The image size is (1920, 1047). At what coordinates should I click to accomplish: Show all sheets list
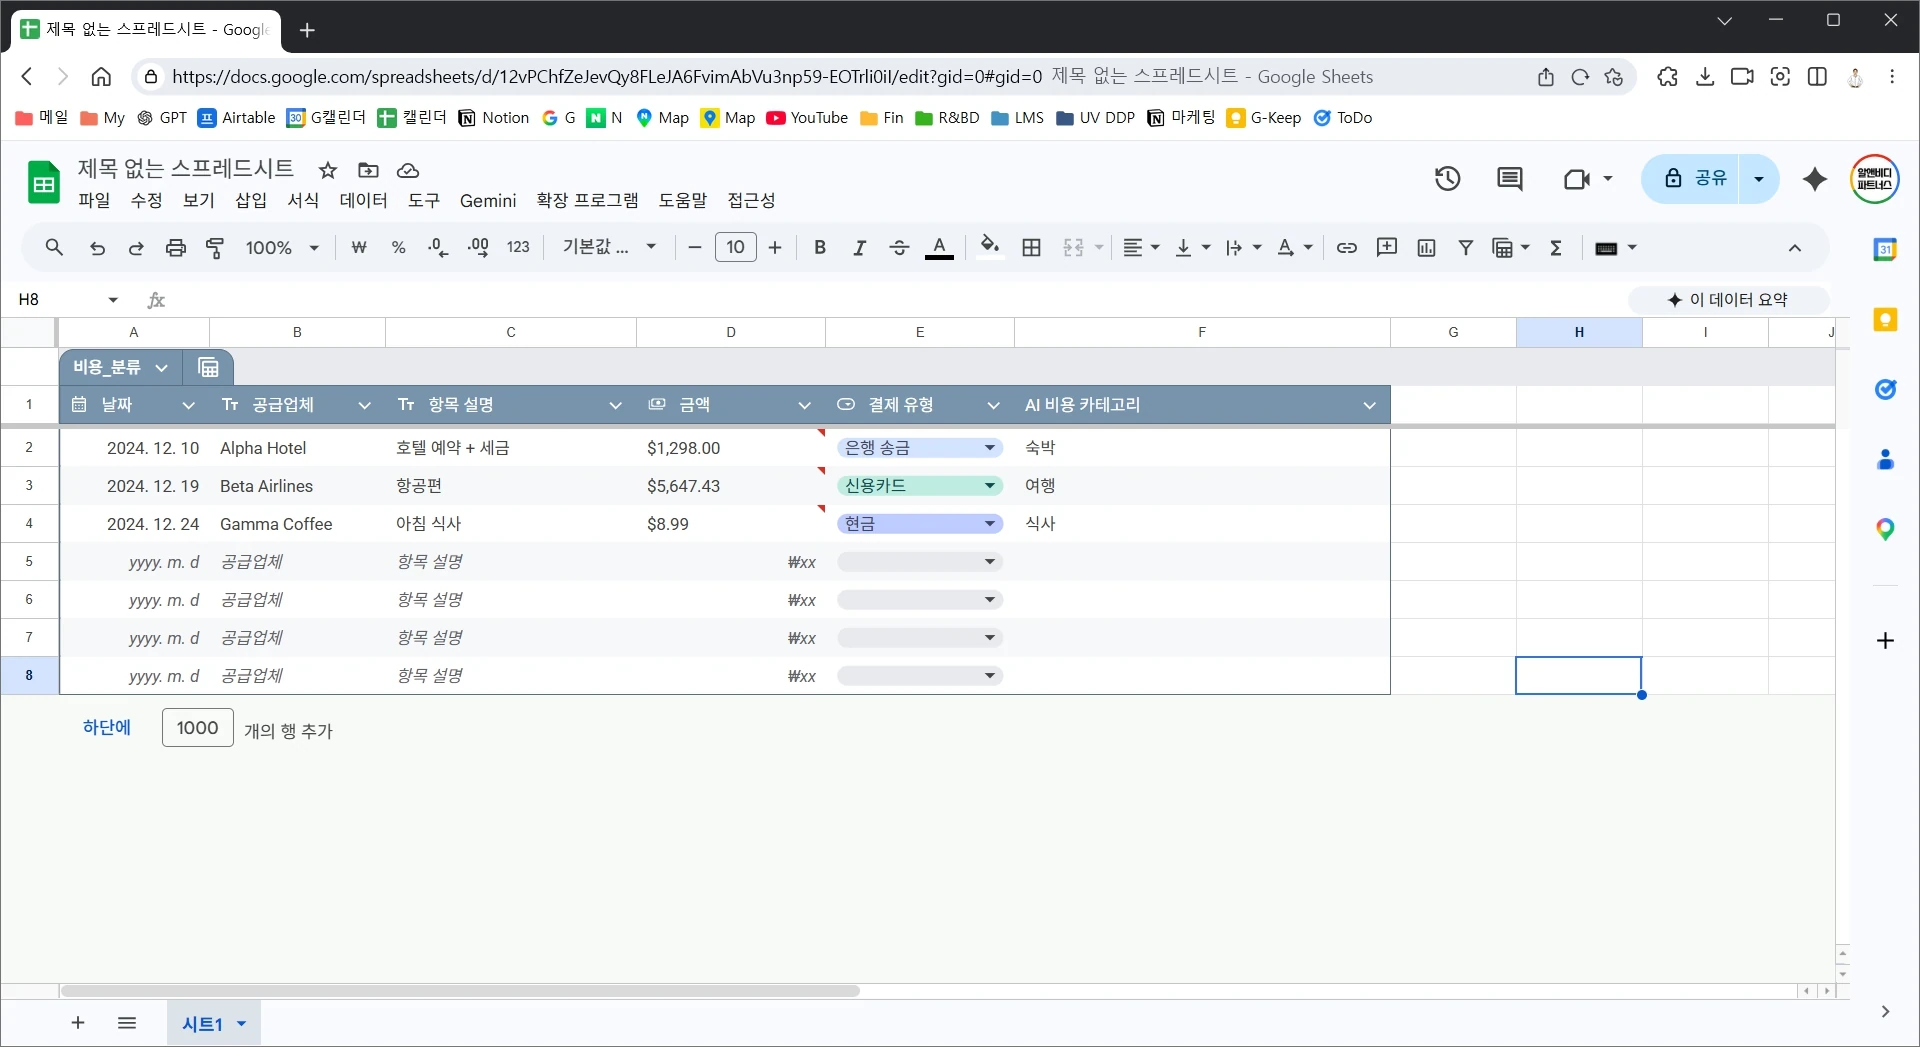(127, 1022)
